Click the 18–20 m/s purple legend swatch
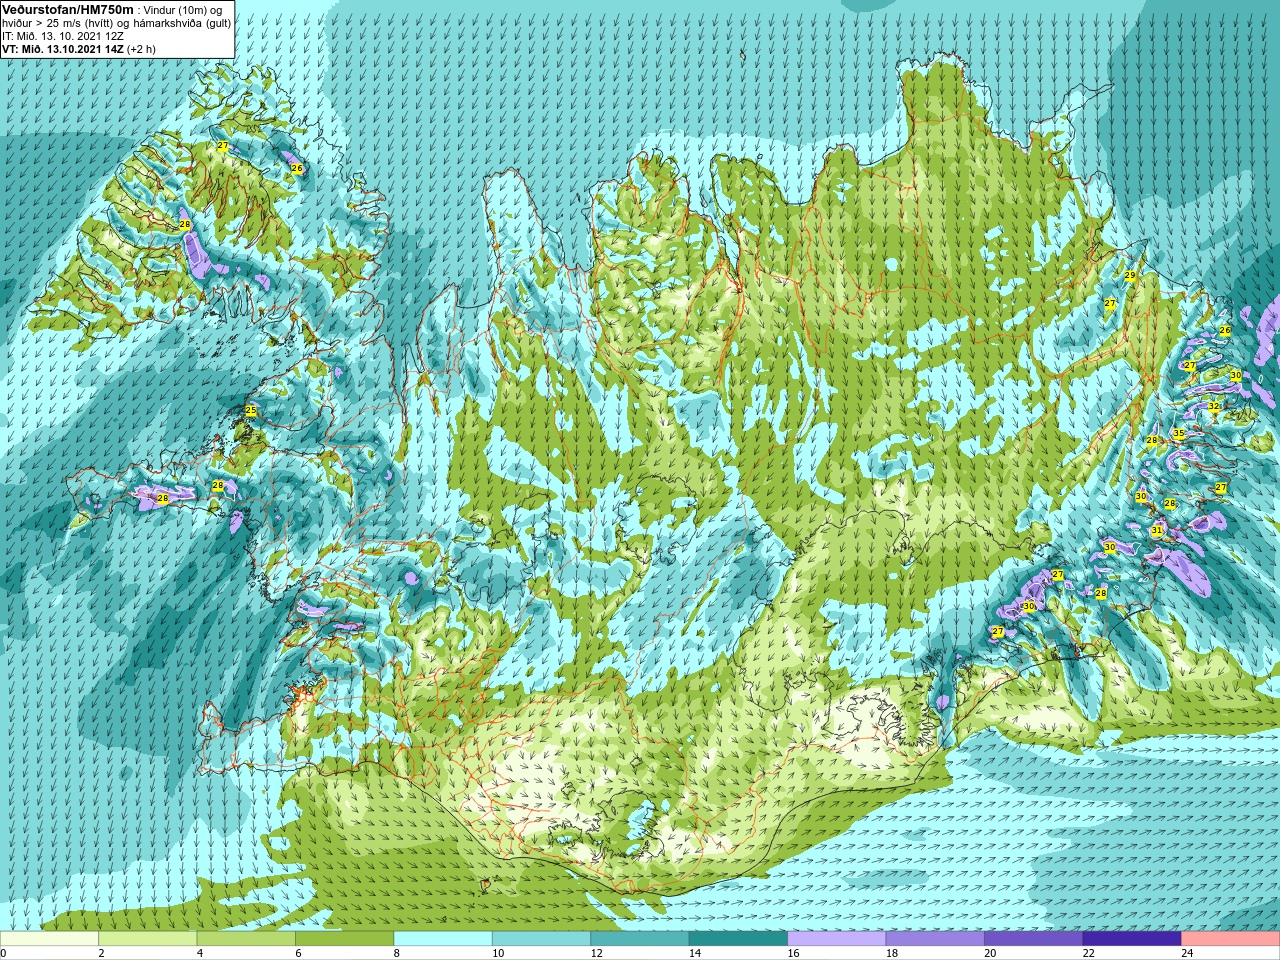The image size is (1280, 960). tap(935, 939)
